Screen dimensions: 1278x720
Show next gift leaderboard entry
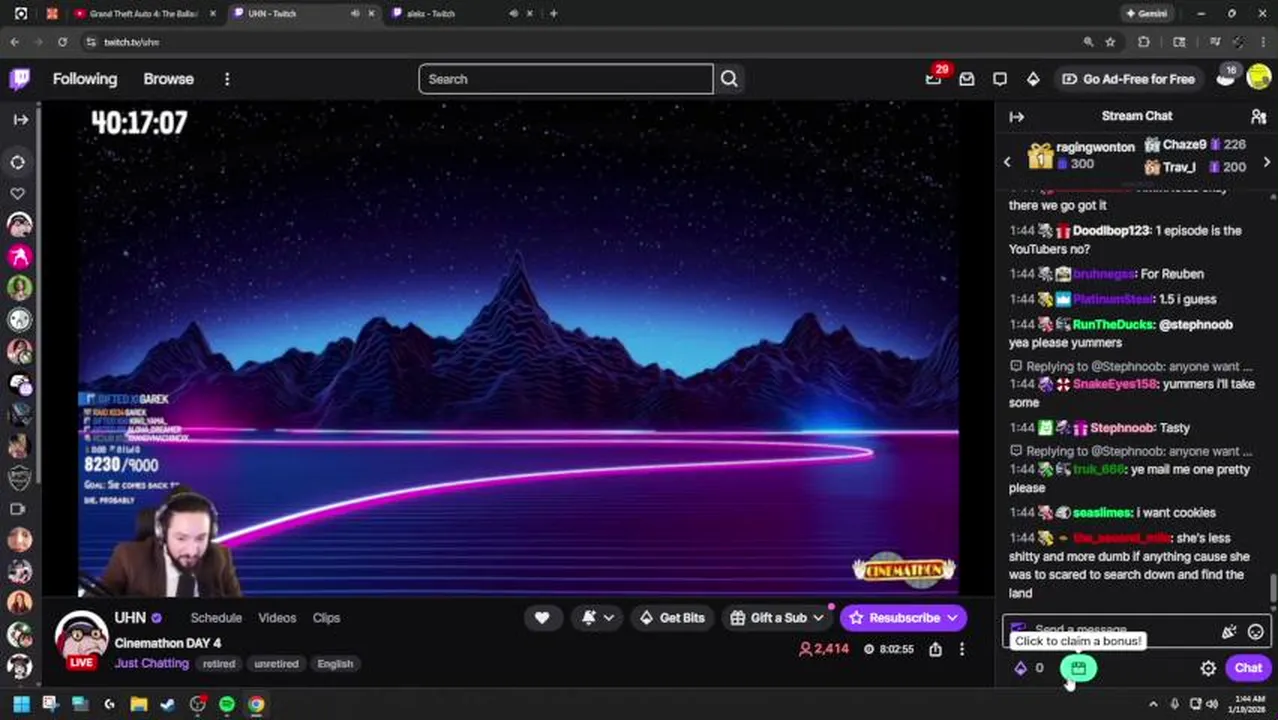1267,161
